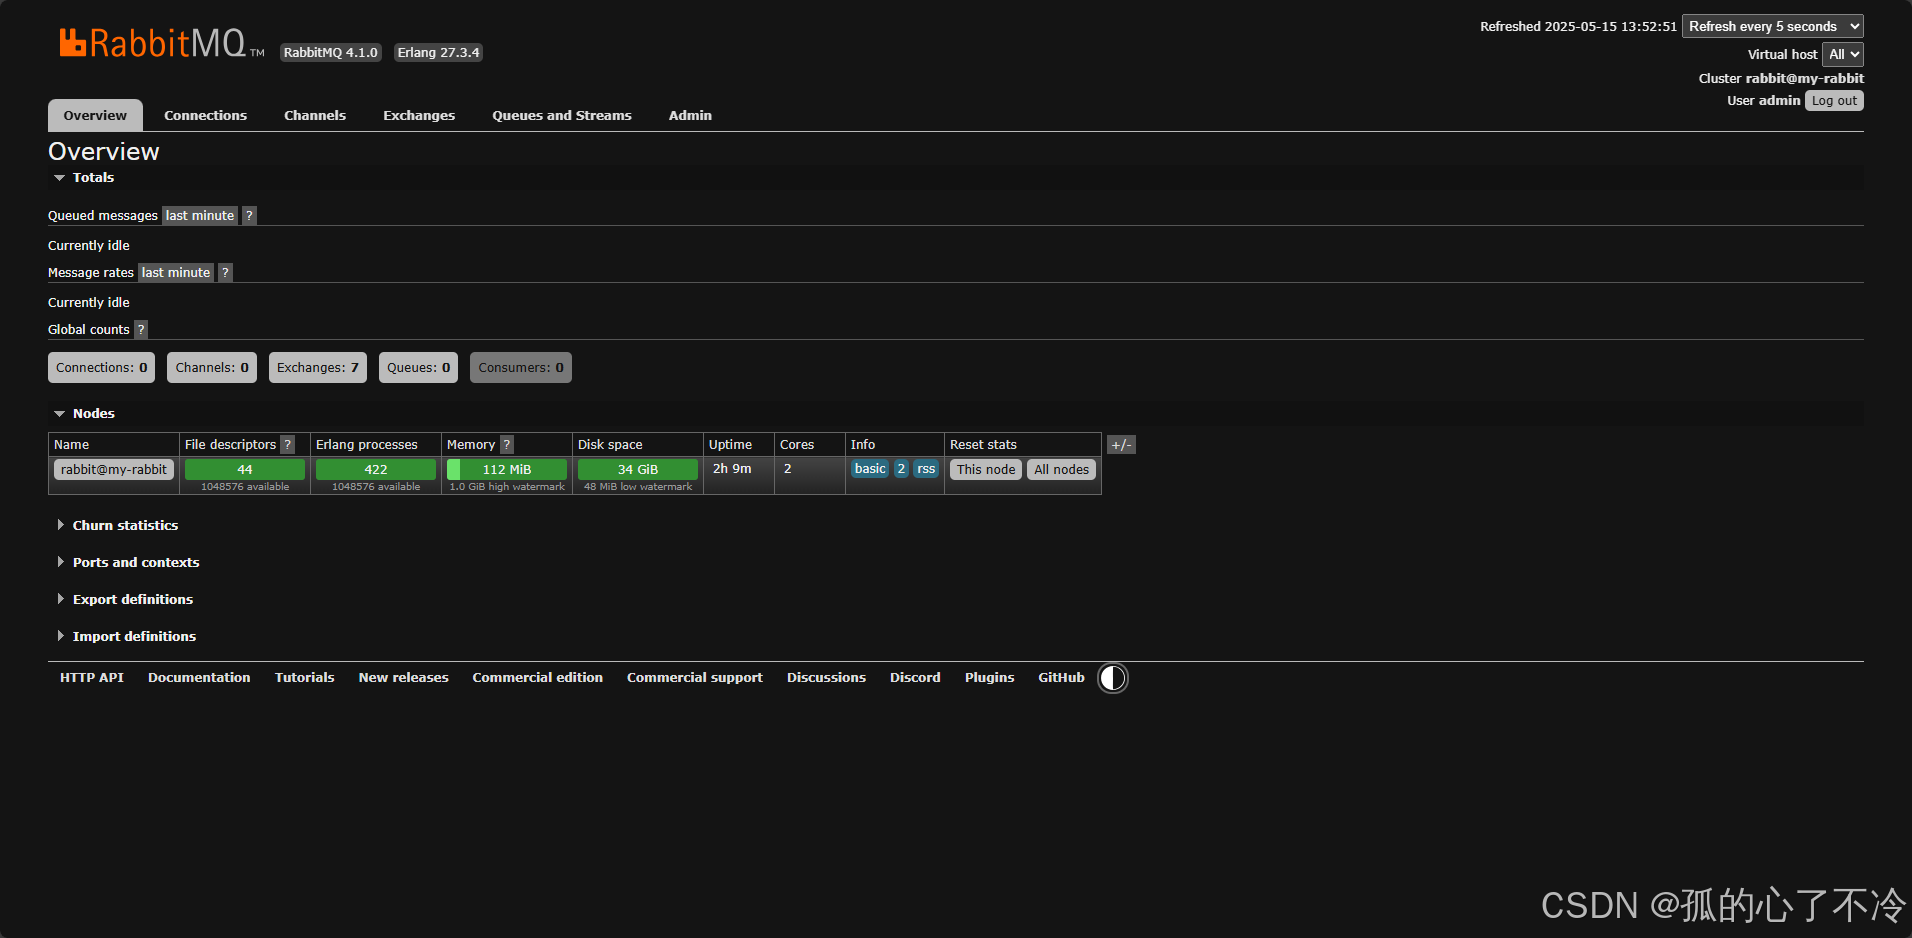Switch to the Channels tab

(x=315, y=115)
